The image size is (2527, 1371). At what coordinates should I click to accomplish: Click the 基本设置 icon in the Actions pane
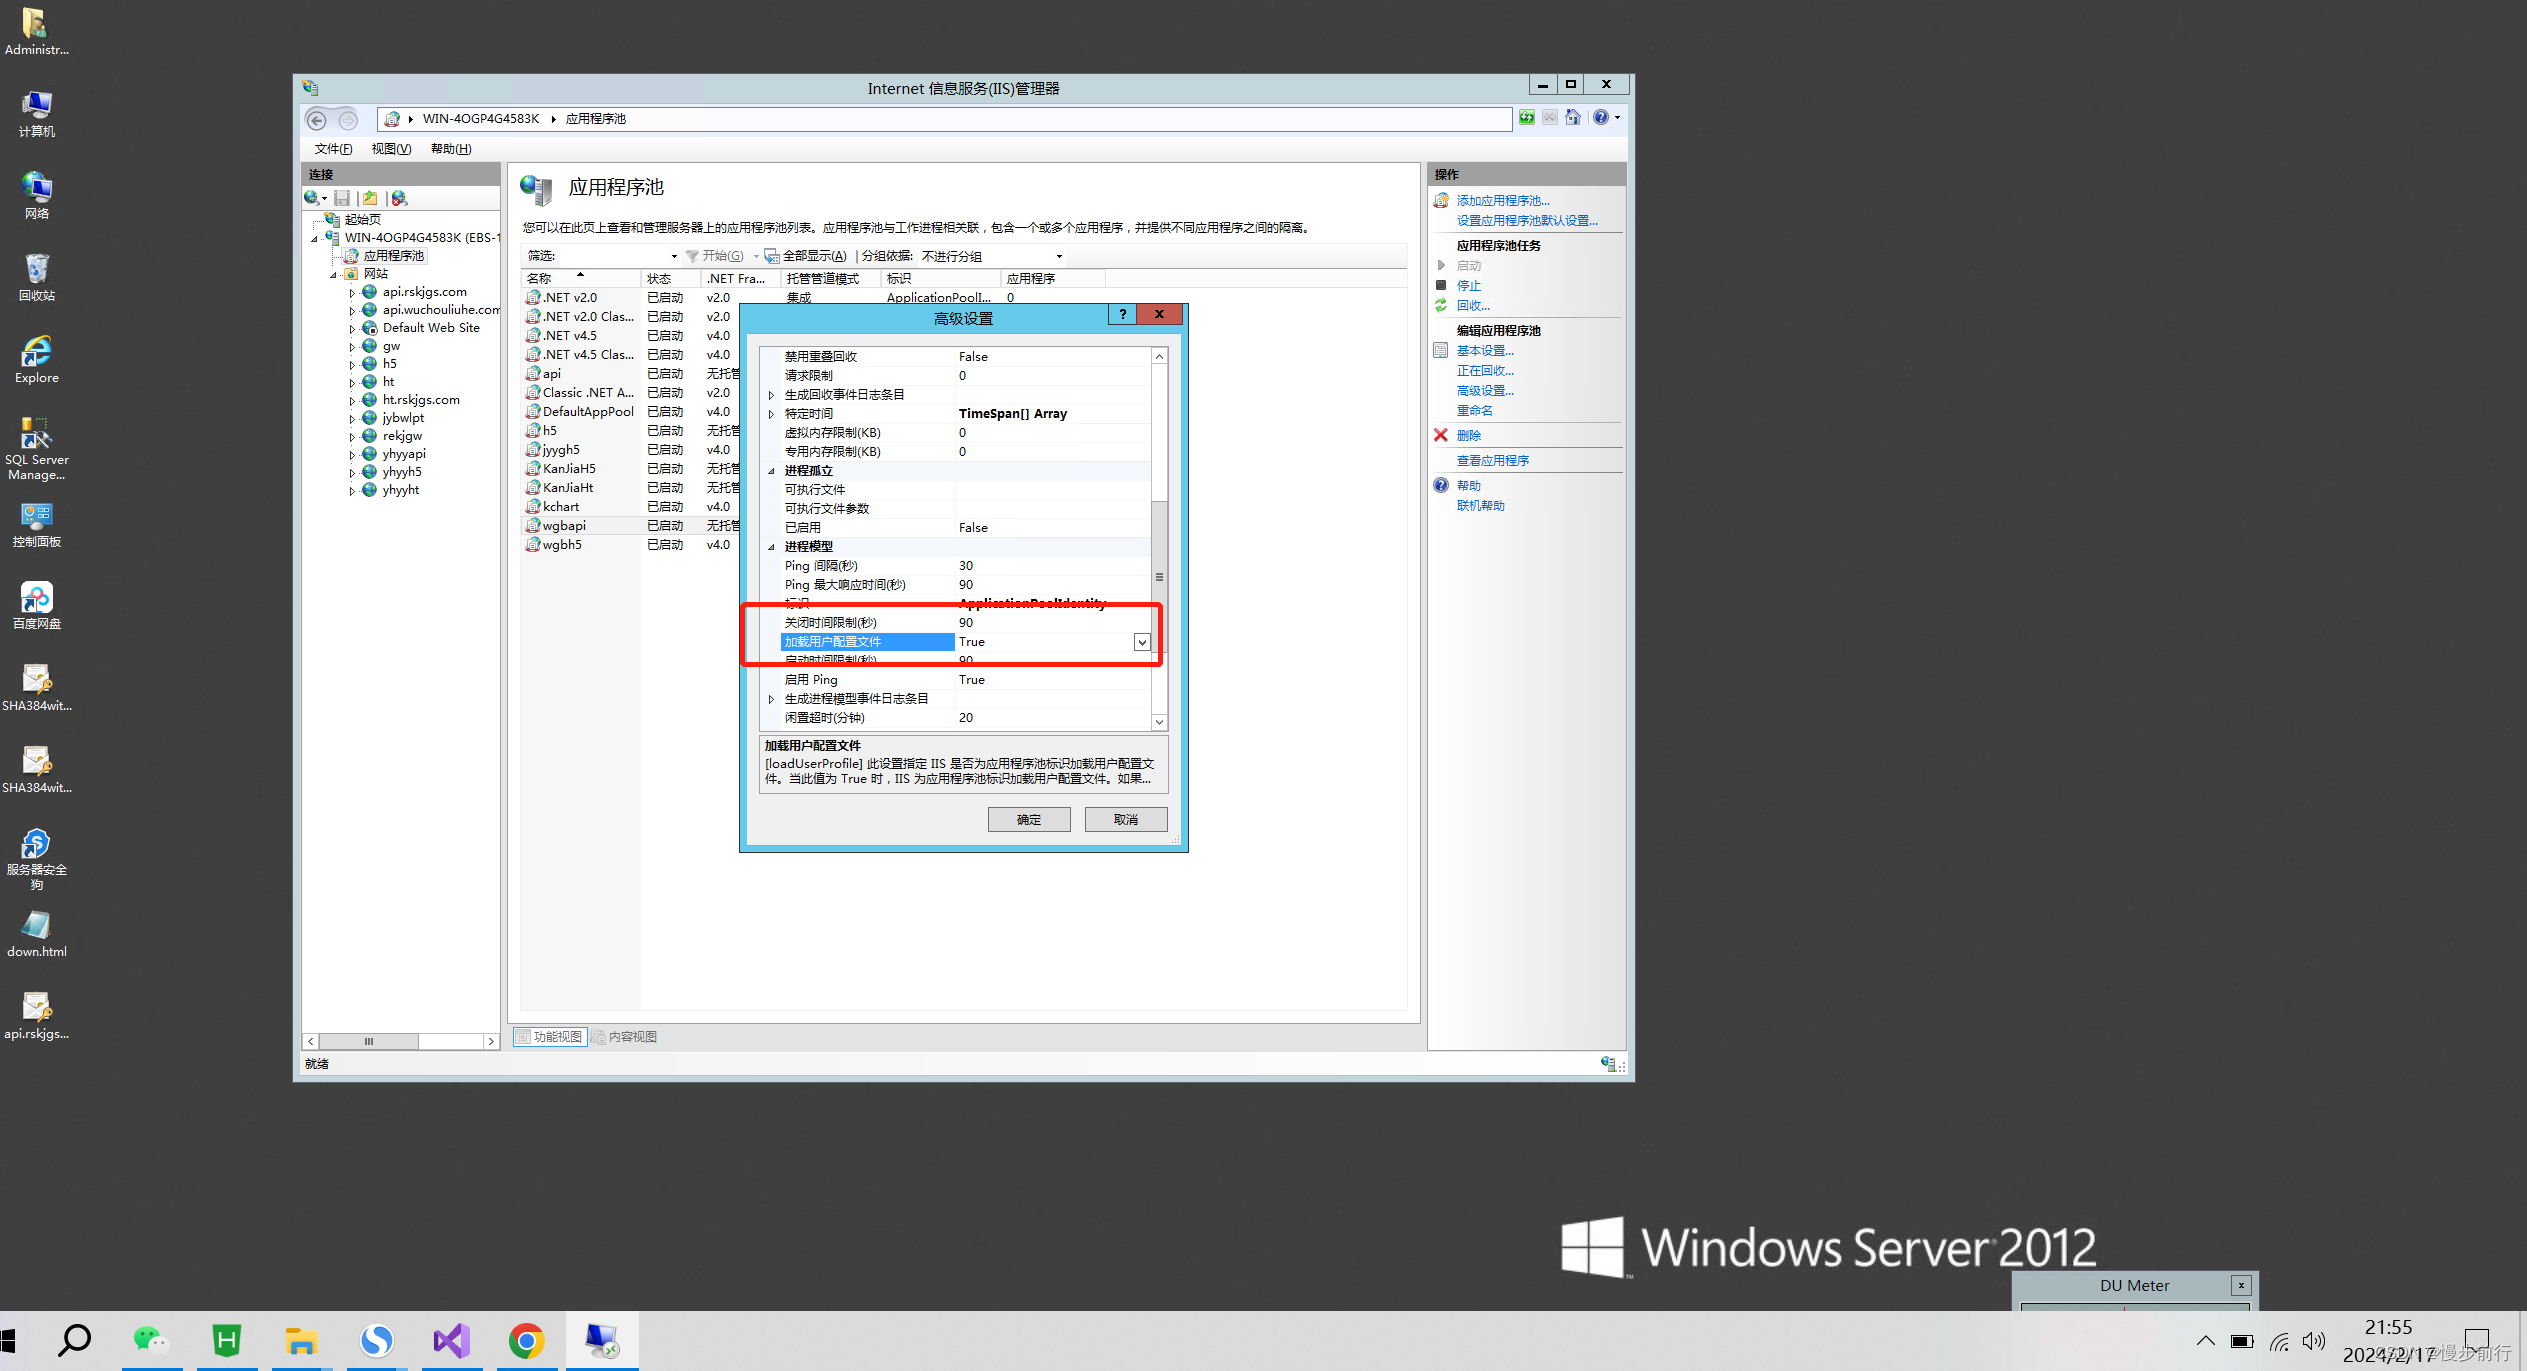tap(1441, 350)
